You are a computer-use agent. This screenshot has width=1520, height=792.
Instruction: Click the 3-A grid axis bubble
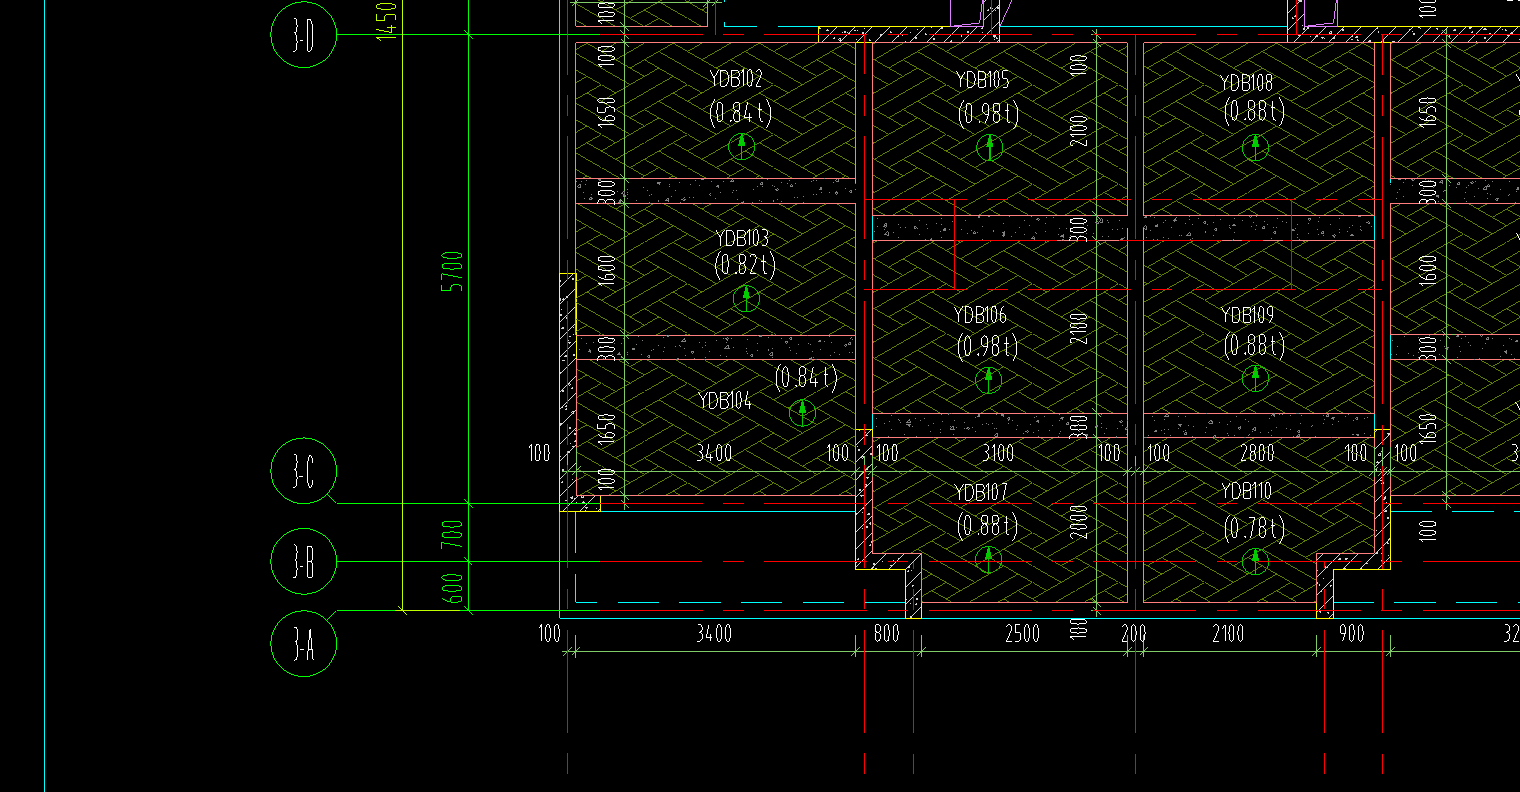(304, 643)
